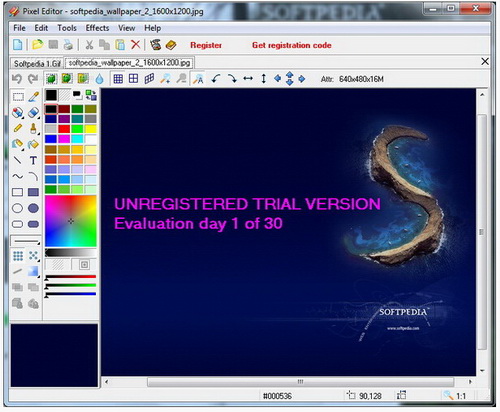The width and height of the screenshot is (500, 412).
Task: Click the black foreground color box
Action: (51, 95)
